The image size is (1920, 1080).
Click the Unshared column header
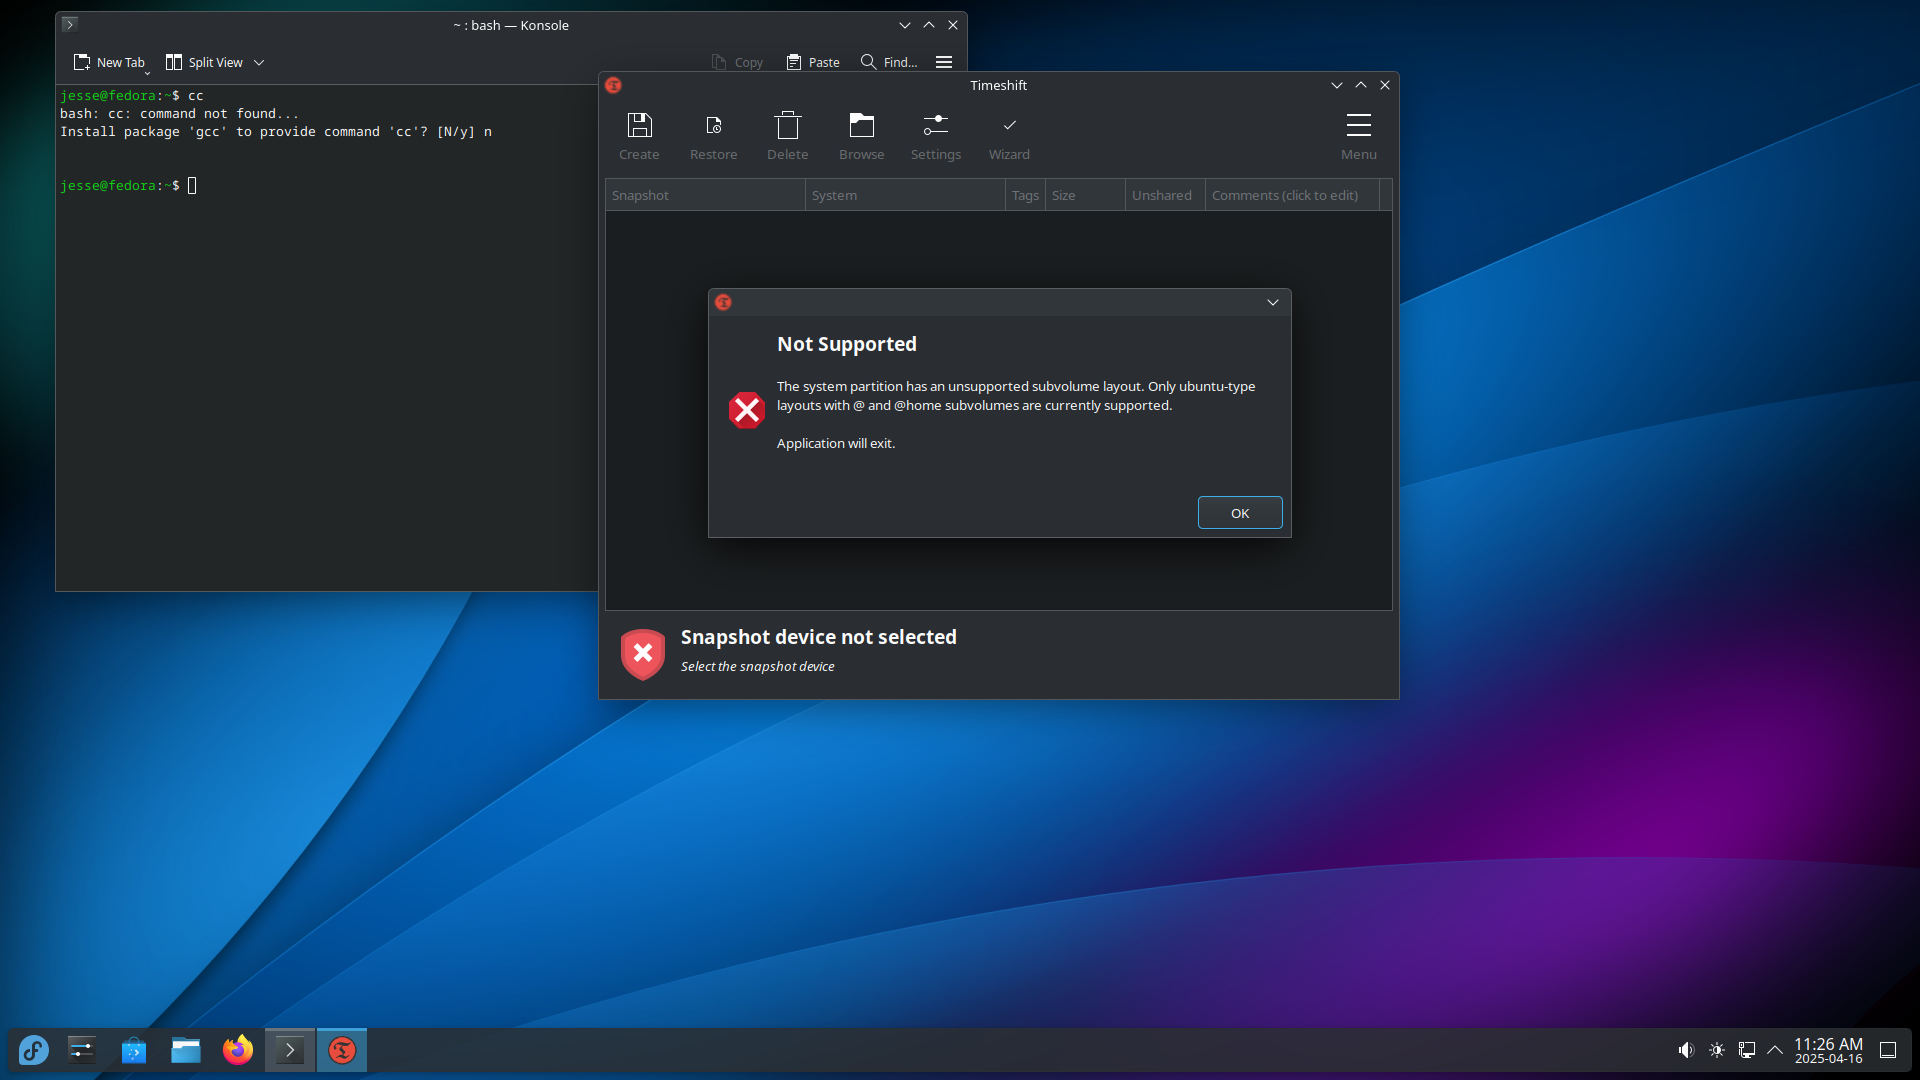tap(1165, 195)
